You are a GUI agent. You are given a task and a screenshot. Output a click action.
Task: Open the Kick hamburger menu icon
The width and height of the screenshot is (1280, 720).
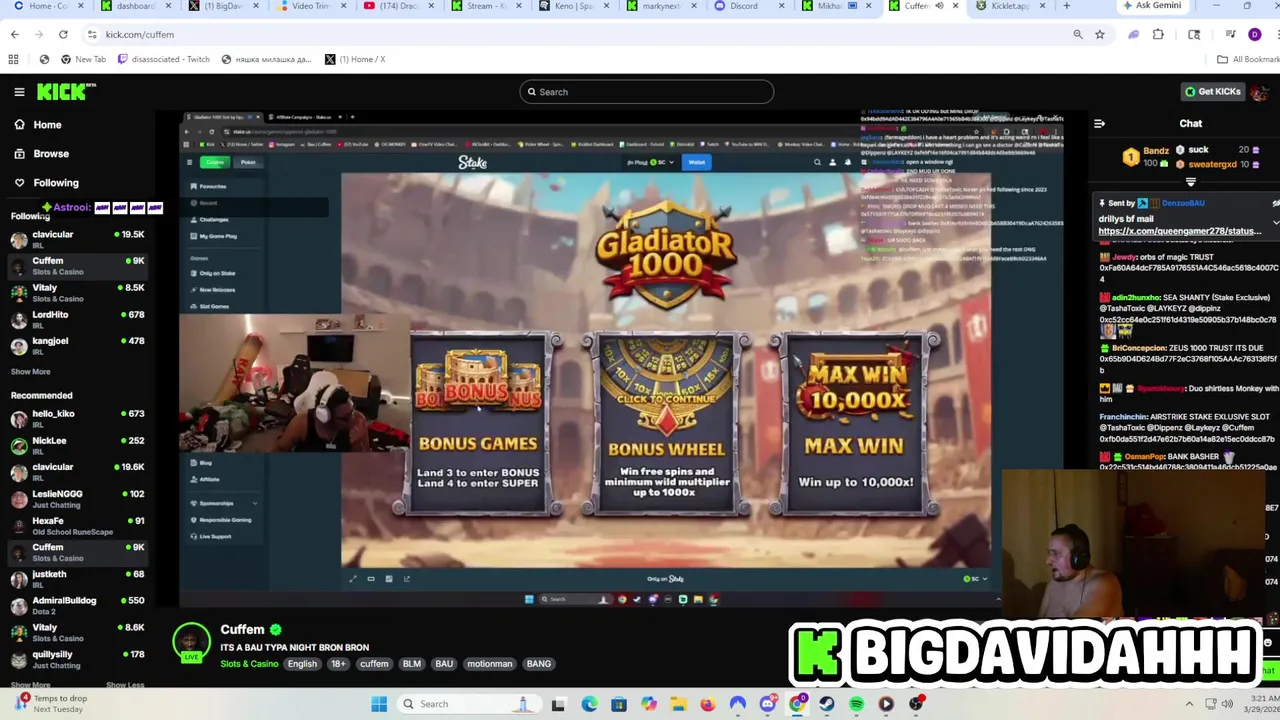tap(19, 92)
